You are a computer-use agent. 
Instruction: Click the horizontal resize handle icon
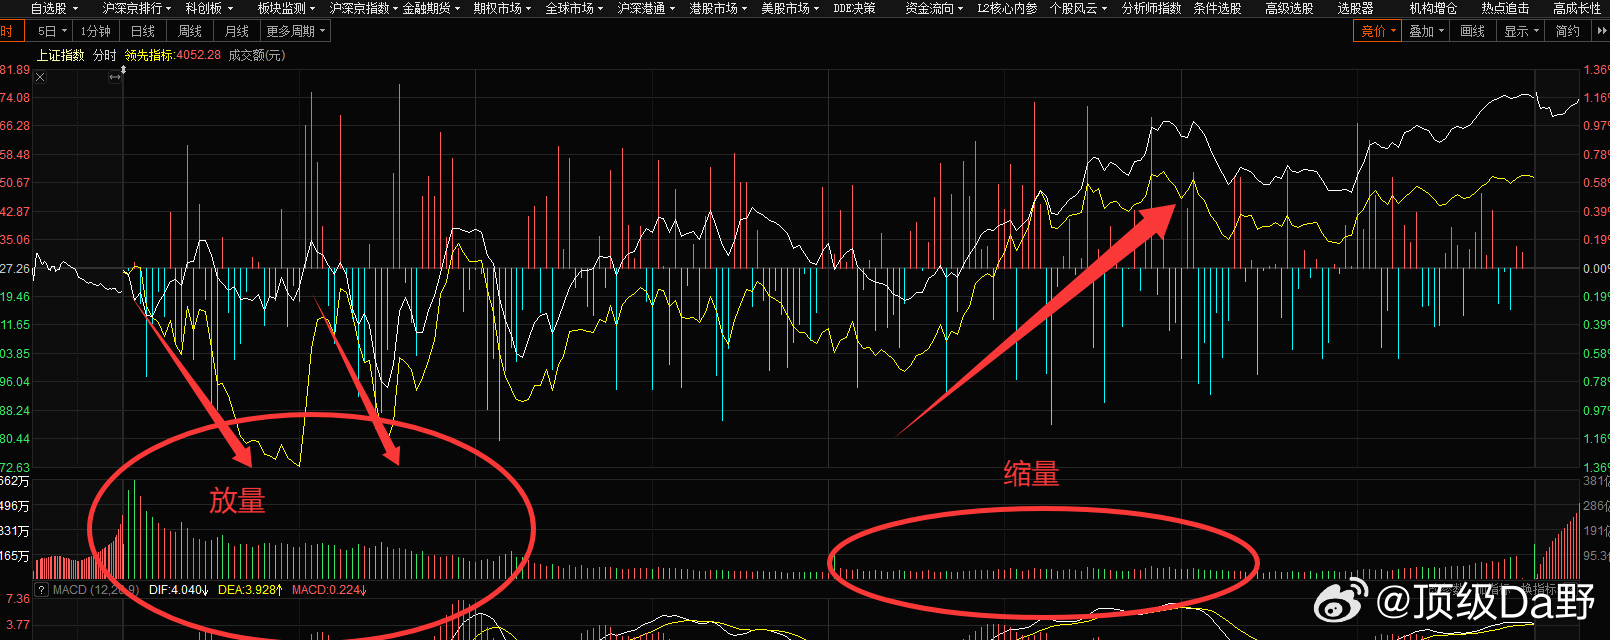pyautogui.click(x=115, y=76)
